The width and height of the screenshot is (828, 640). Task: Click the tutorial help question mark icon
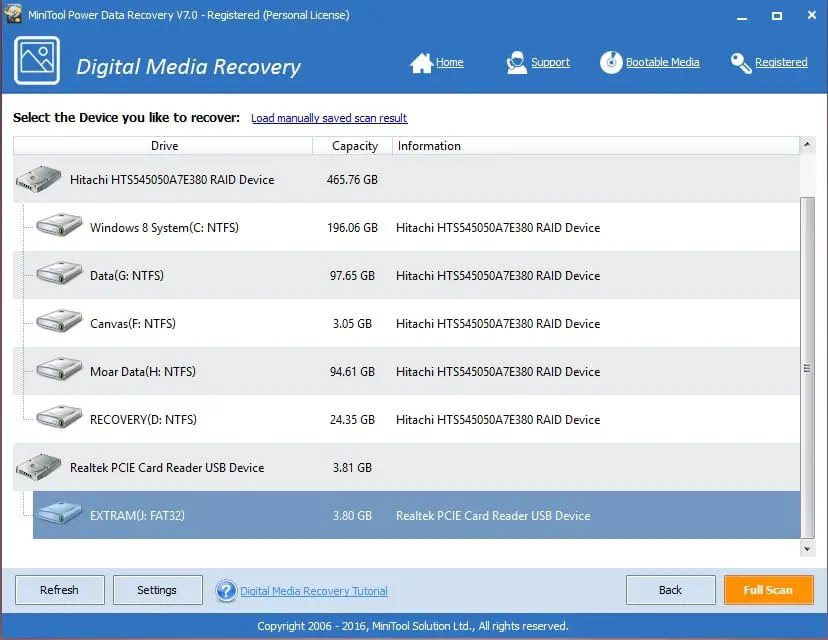click(x=226, y=591)
